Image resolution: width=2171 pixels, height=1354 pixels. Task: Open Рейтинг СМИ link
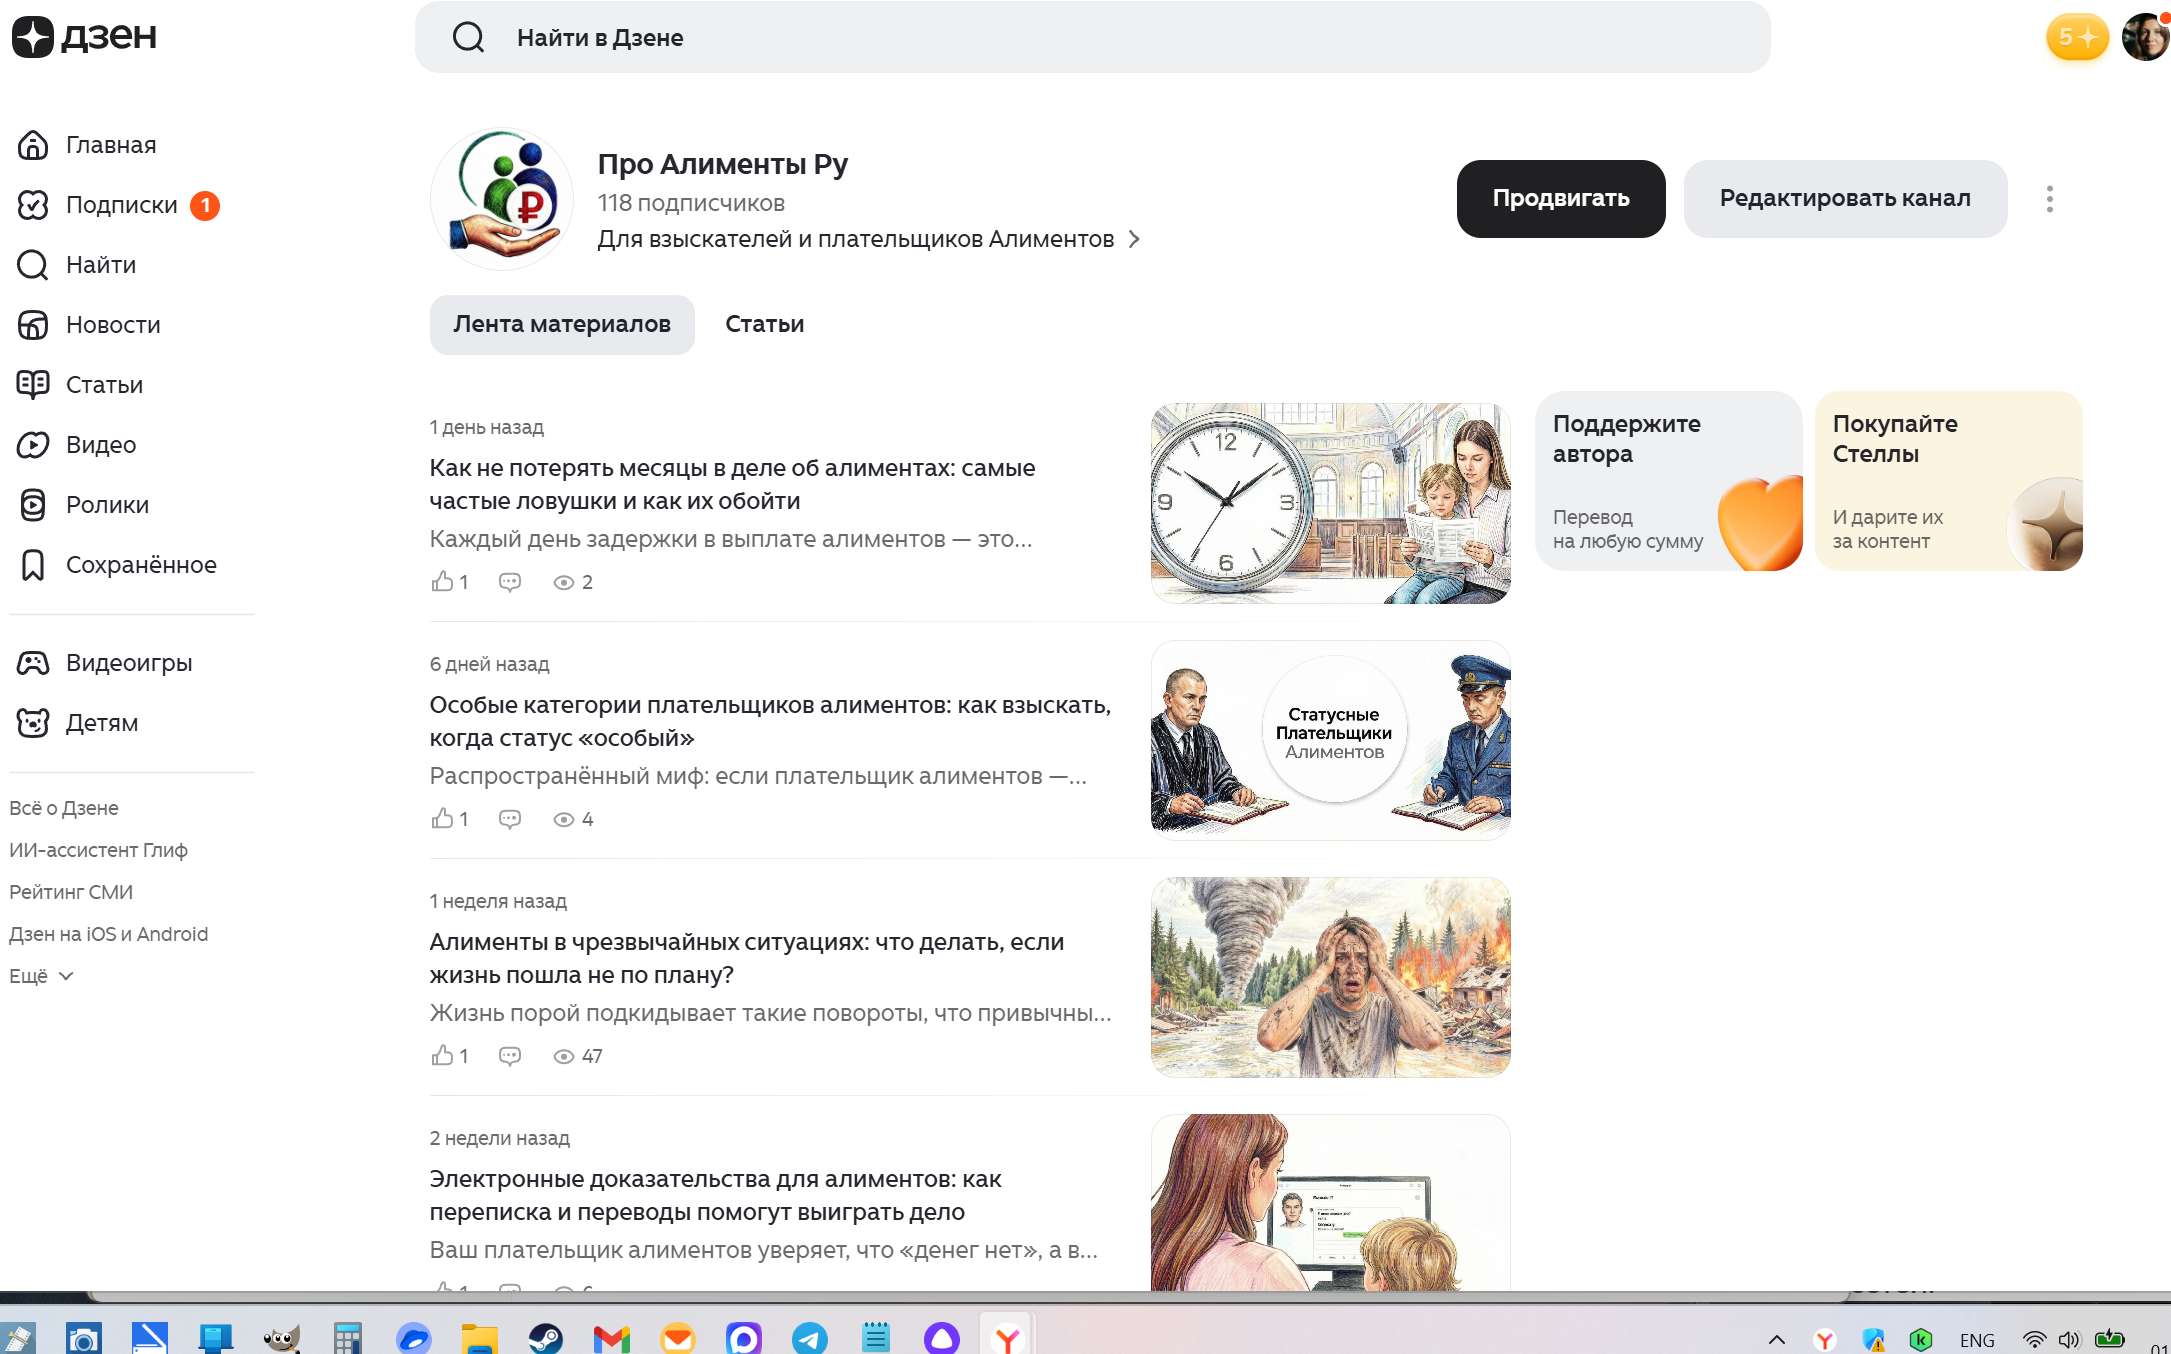[x=71, y=892]
